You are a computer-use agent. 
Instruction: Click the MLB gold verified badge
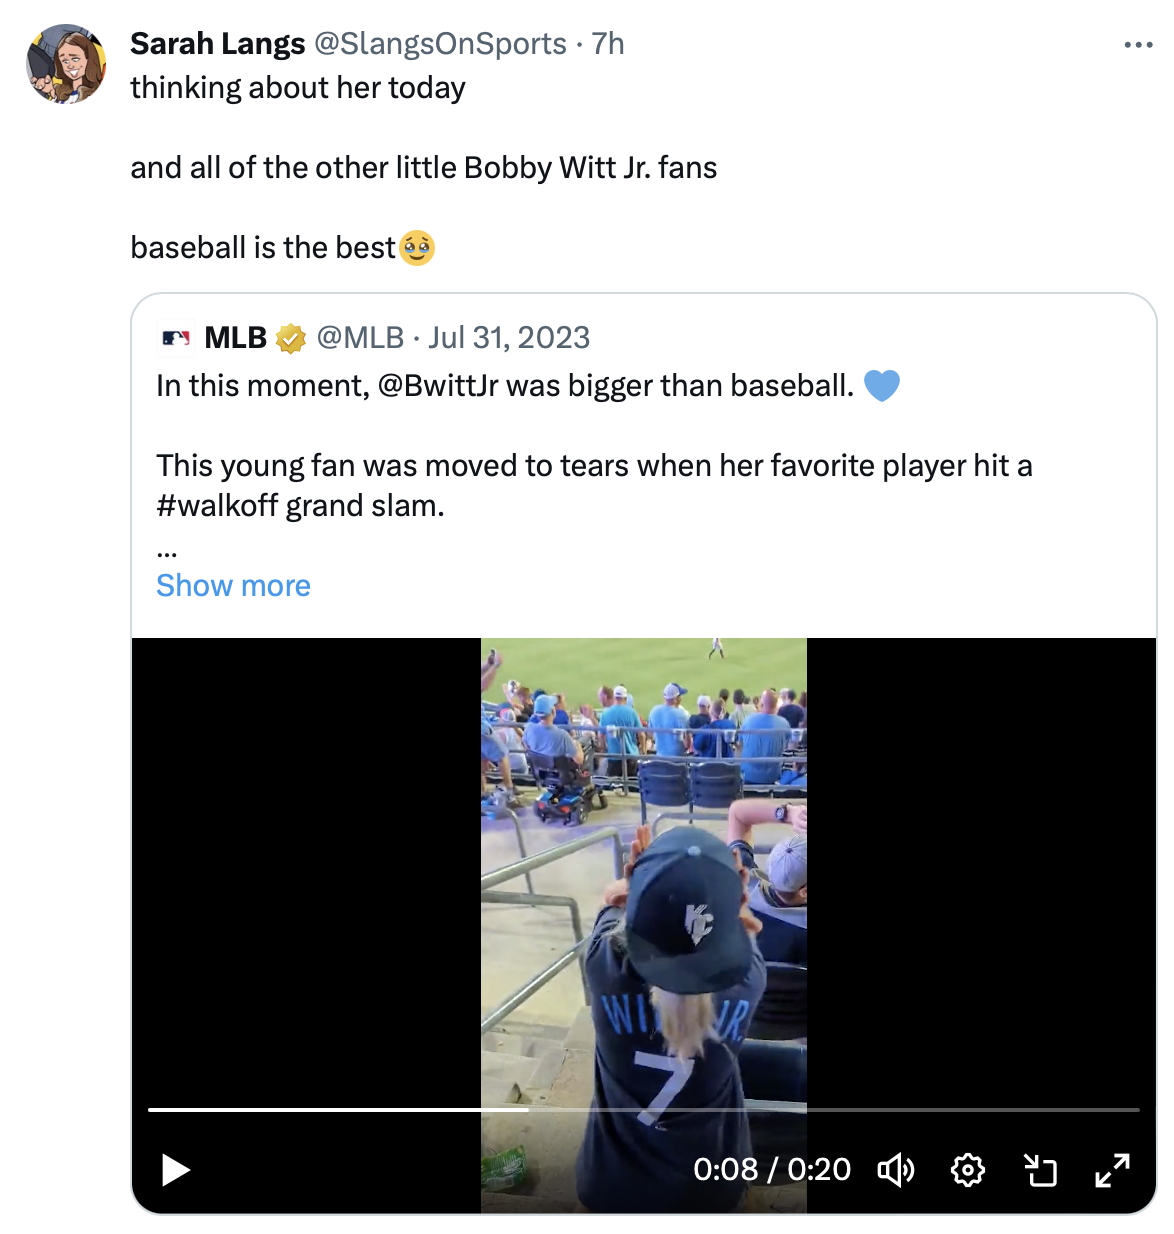click(x=291, y=339)
